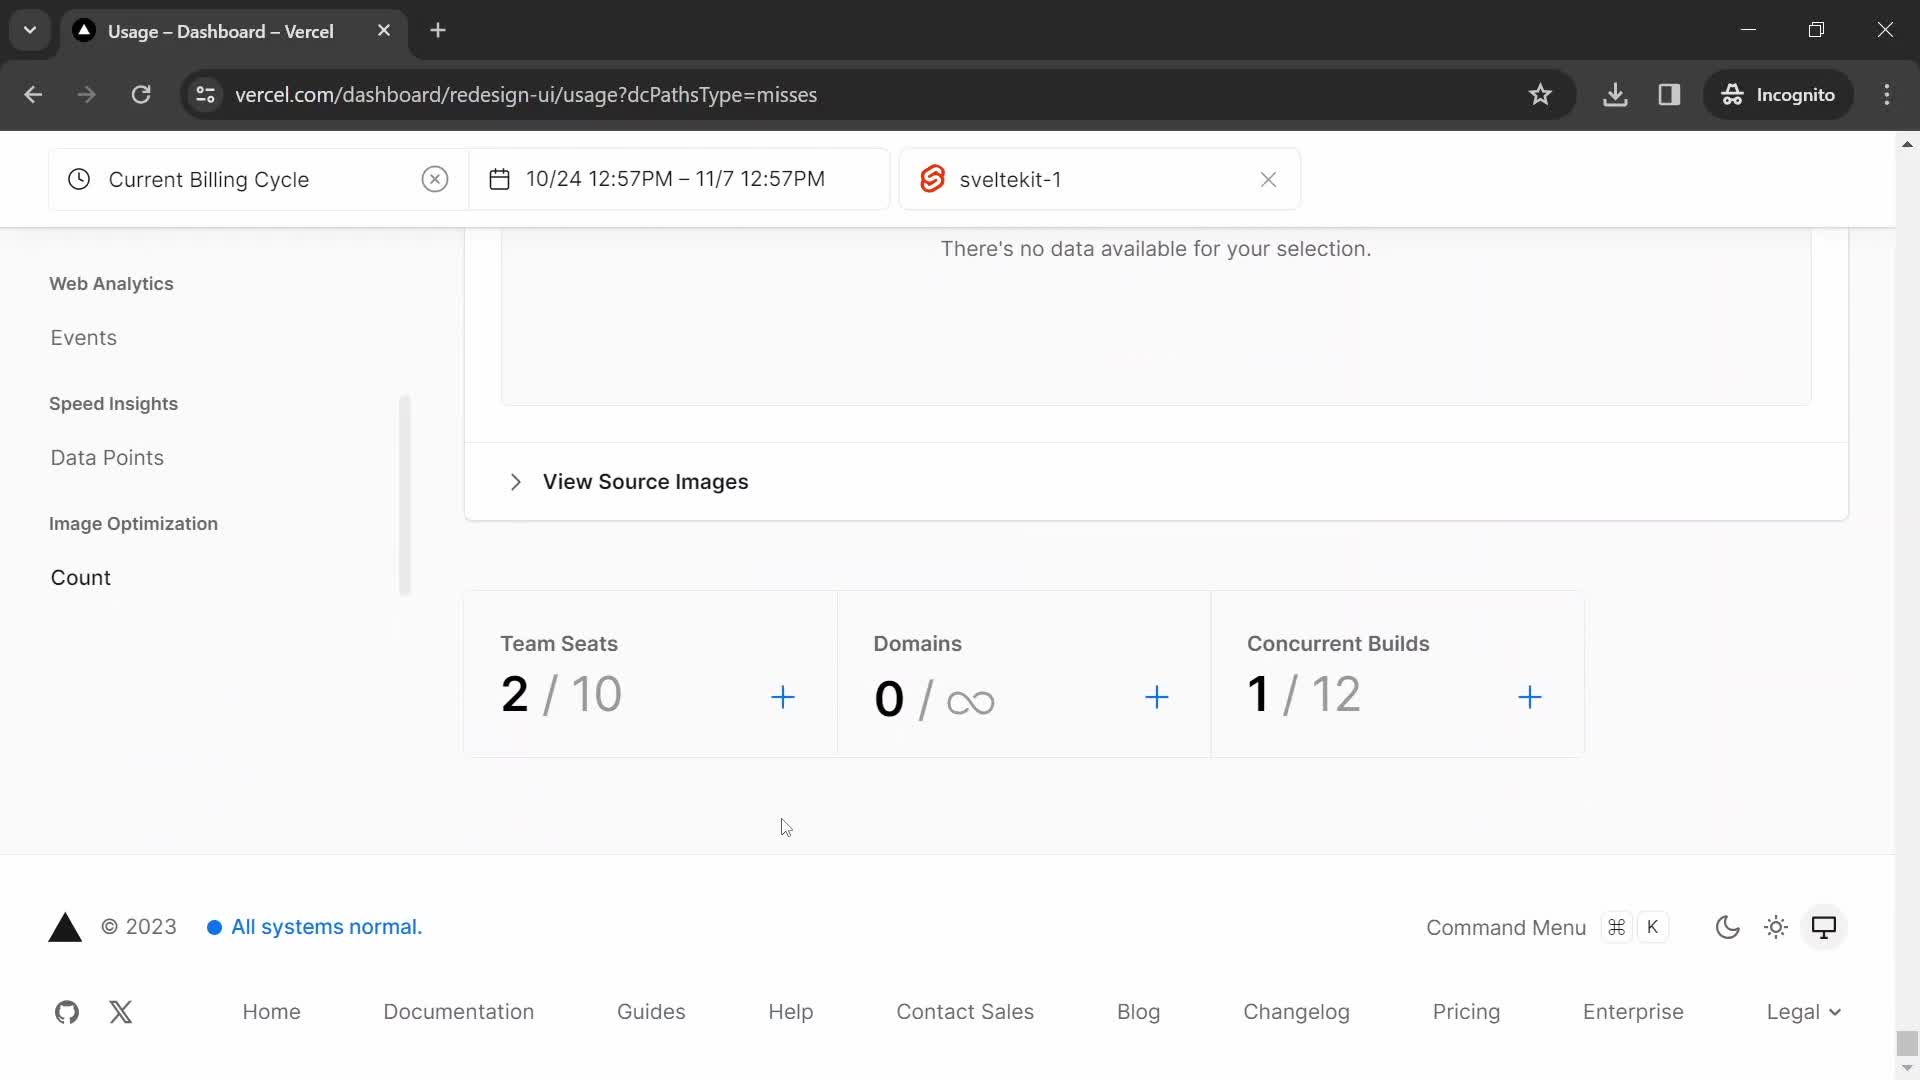Click the sidebar navigation scrollbar
1920x1080 pixels.
(x=405, y=495)
